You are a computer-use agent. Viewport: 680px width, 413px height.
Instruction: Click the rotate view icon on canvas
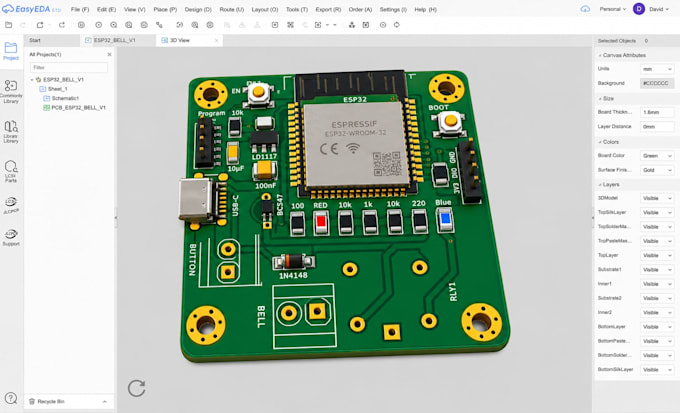(x=137, y=388)
